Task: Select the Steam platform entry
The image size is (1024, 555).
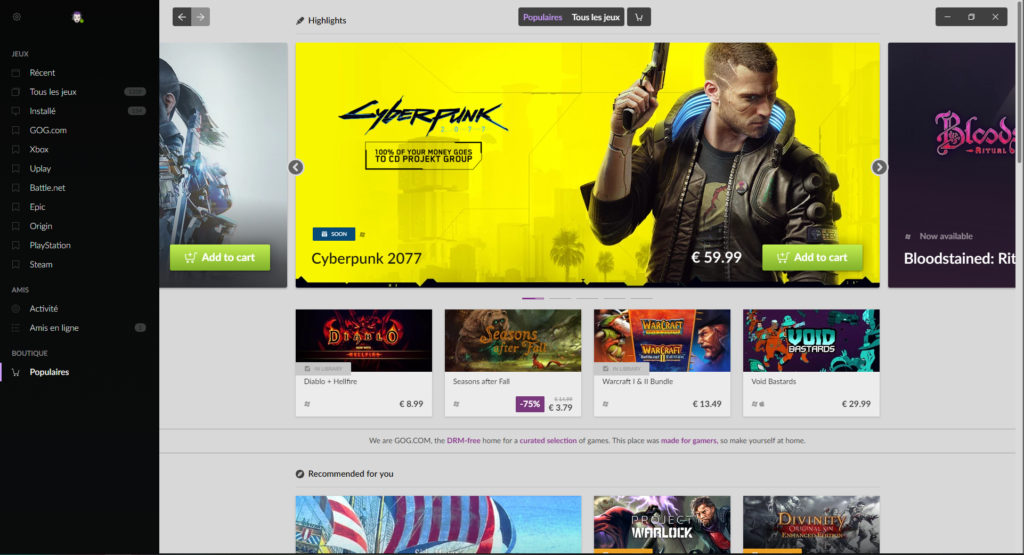Action: pyautogui.click(x=40, y=264)
